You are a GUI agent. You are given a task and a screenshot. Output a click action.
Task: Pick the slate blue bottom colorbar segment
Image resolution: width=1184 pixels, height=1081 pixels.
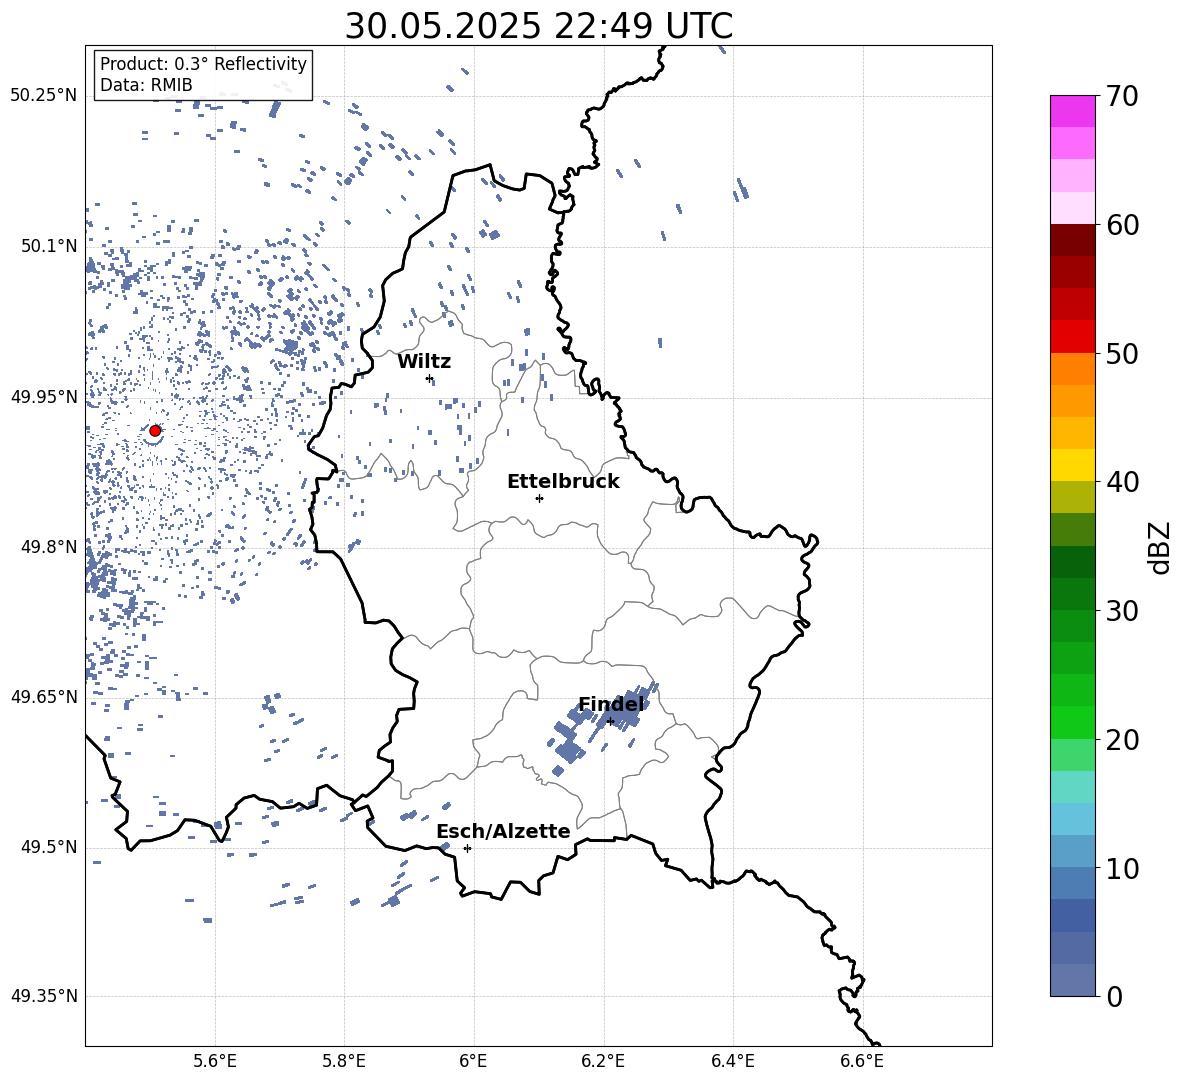pos(1073,980)
